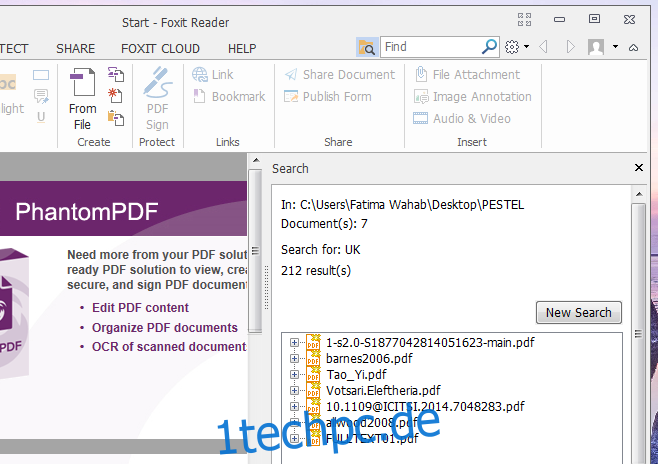Click OCR of scanned document link
Viewport: 658px width, 464px height.
tap(169, 347)
